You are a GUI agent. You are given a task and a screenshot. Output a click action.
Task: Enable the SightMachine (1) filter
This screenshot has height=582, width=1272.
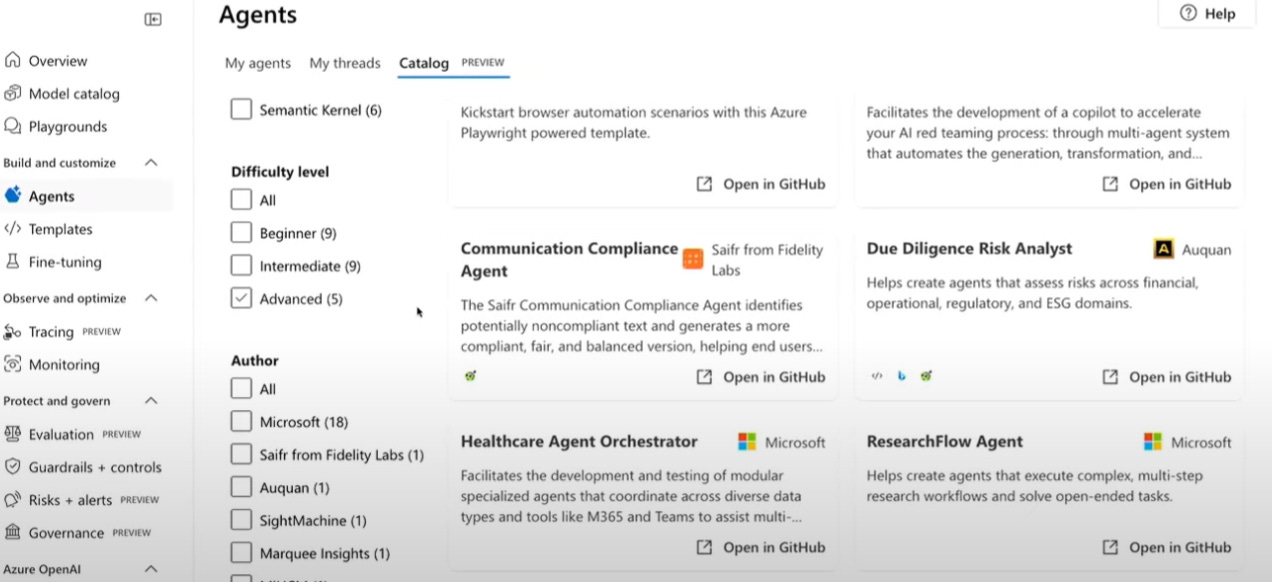click(x=241, y=521)
